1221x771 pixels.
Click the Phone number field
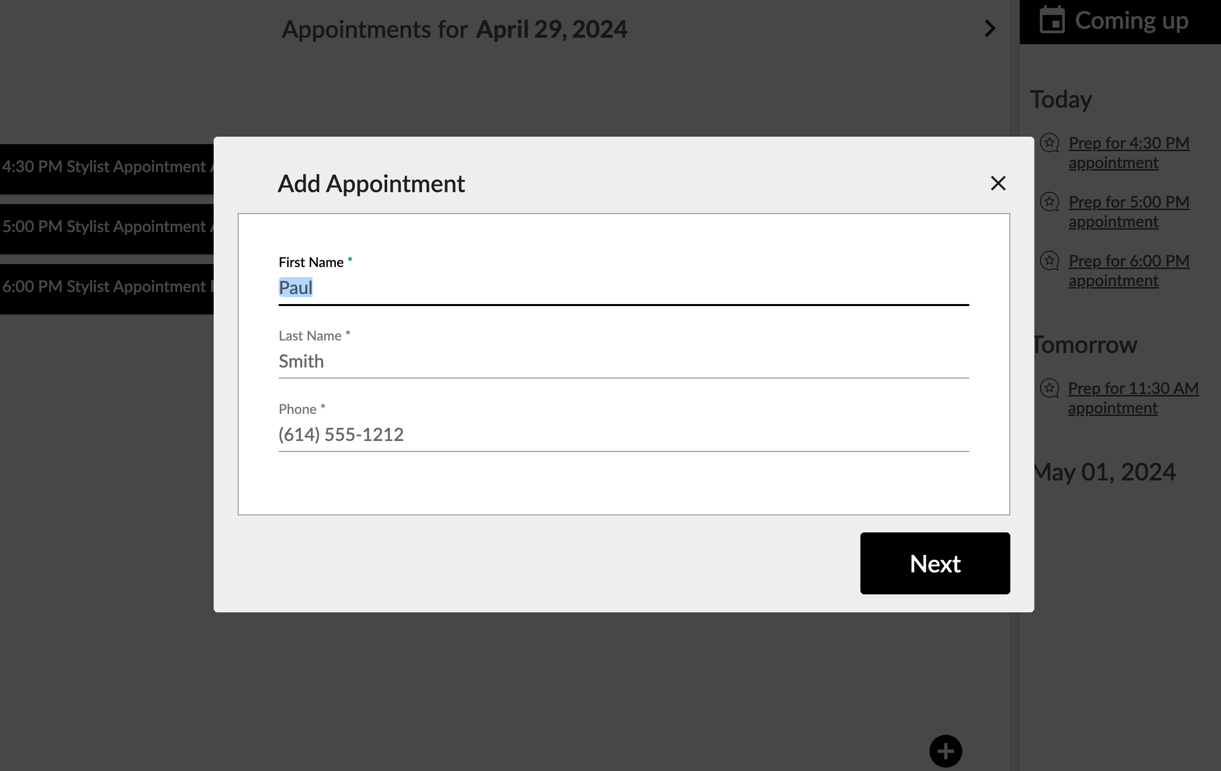[622, 434]
